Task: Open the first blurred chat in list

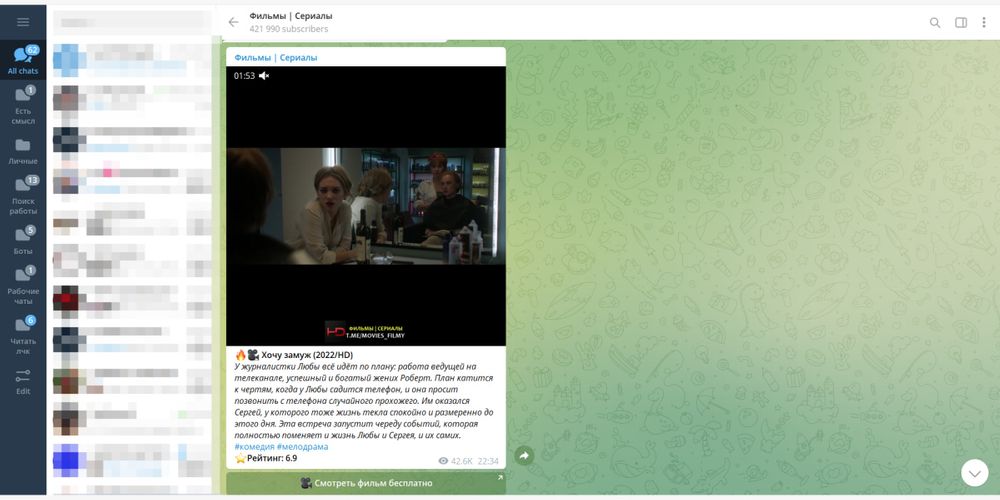Action: coord(132,59)
